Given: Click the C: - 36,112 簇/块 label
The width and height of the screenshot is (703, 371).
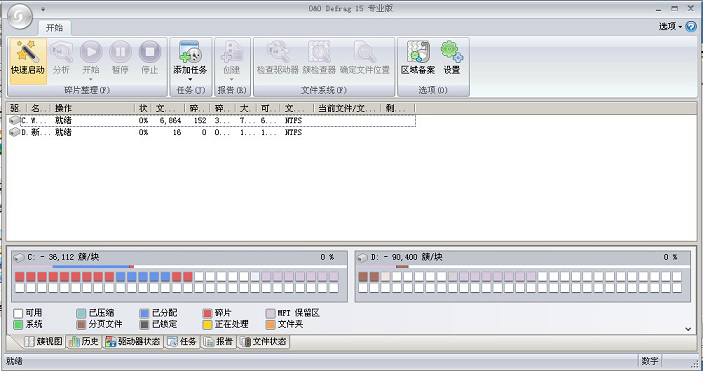Looking at the screenshot, I should (x=63, y=258).
